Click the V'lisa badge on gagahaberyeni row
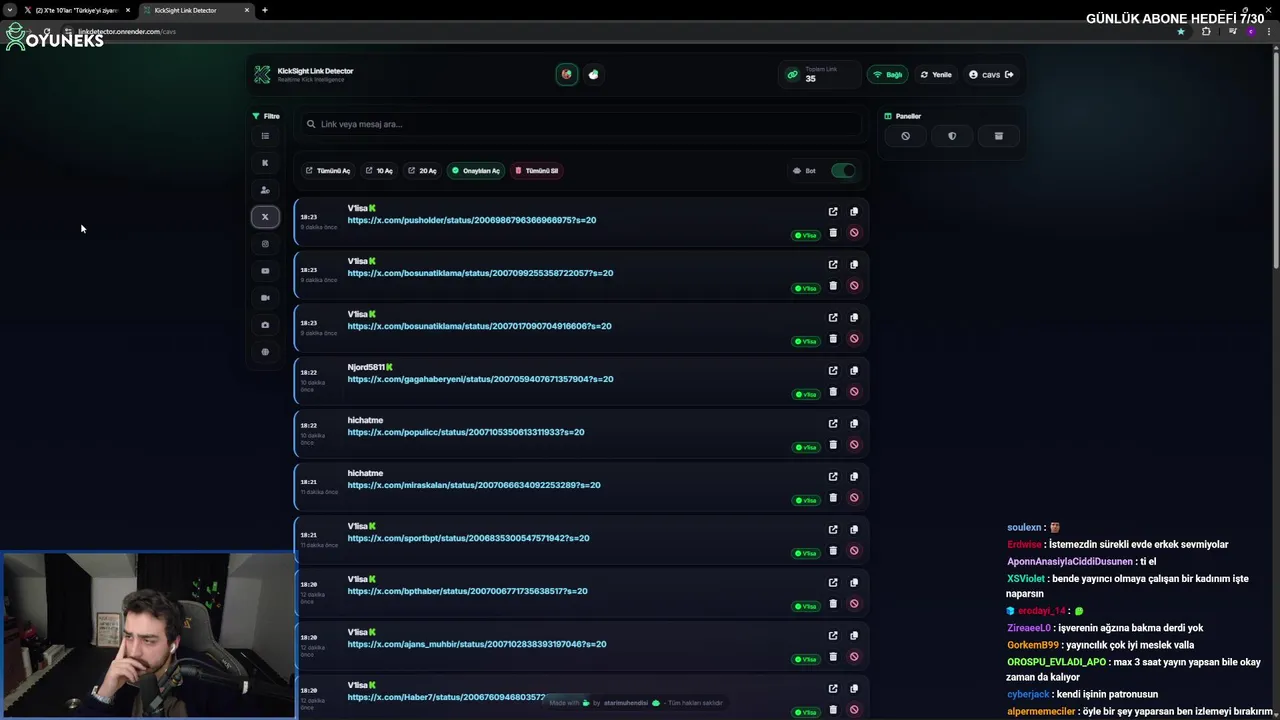1280x720 pixels. [806, 395]
